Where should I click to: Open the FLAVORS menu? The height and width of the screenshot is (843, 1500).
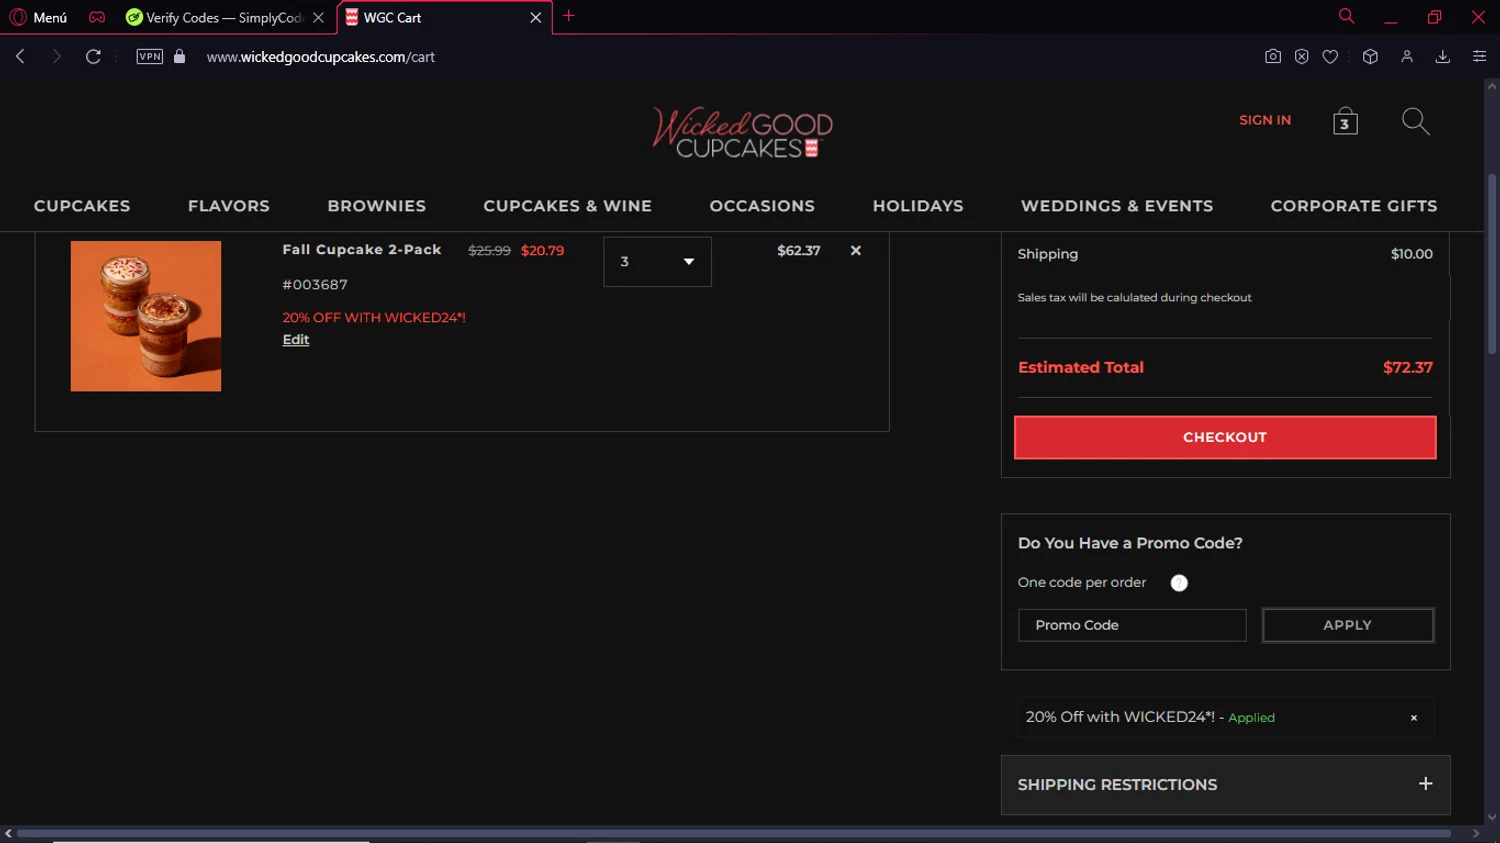click(229, 206)
